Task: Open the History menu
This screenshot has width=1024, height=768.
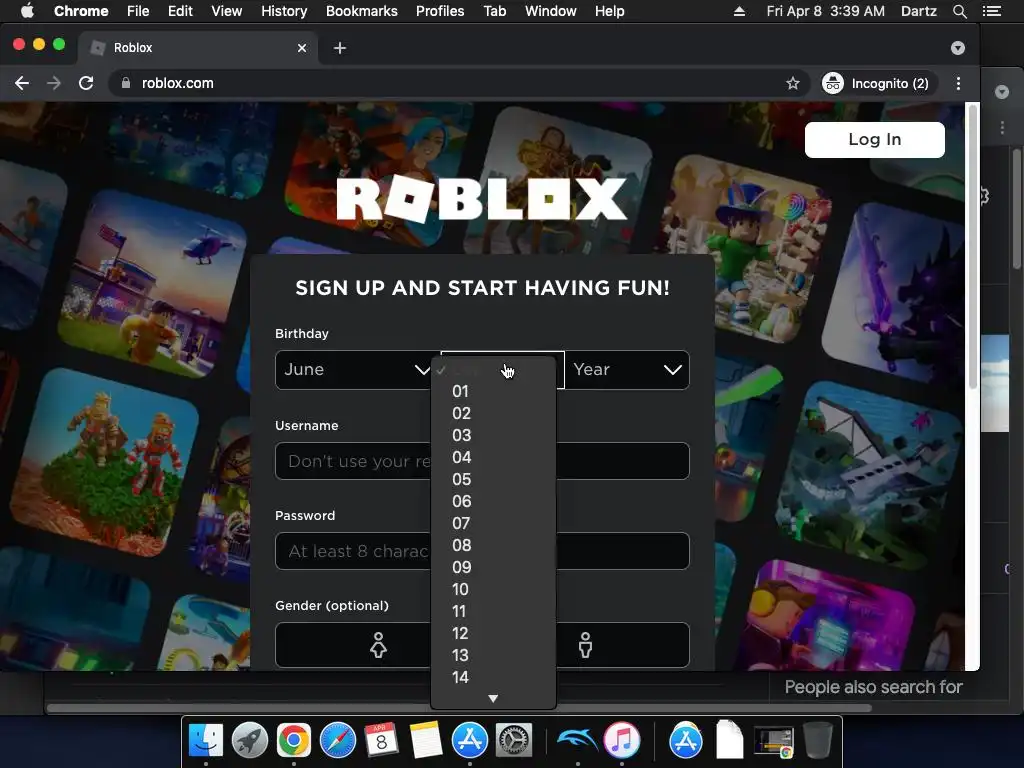Action: (x=284, y=11)
